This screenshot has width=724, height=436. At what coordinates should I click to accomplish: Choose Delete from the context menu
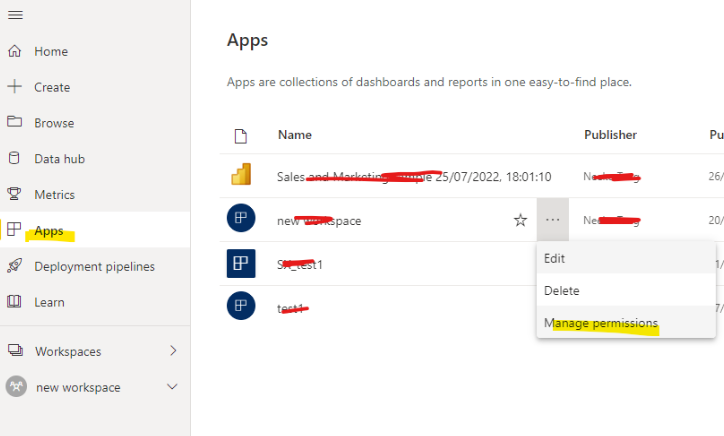[626, 291]
